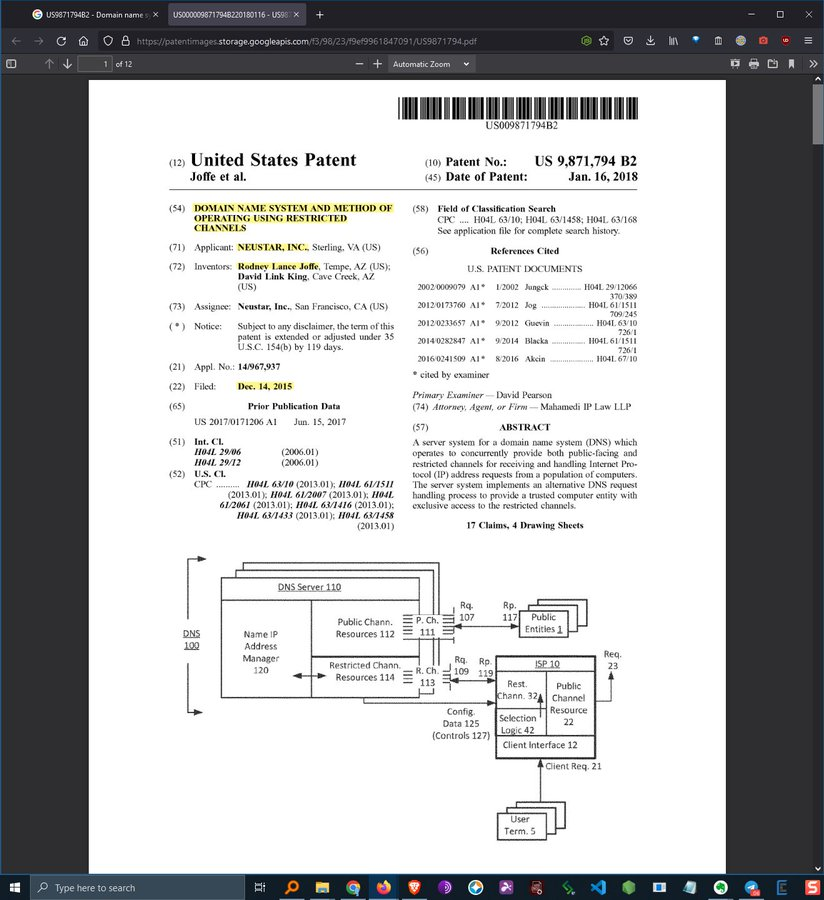Viewport: 824px width, 900px height.
Task: Zoom out the PDF document
Action: pos(359,64)
